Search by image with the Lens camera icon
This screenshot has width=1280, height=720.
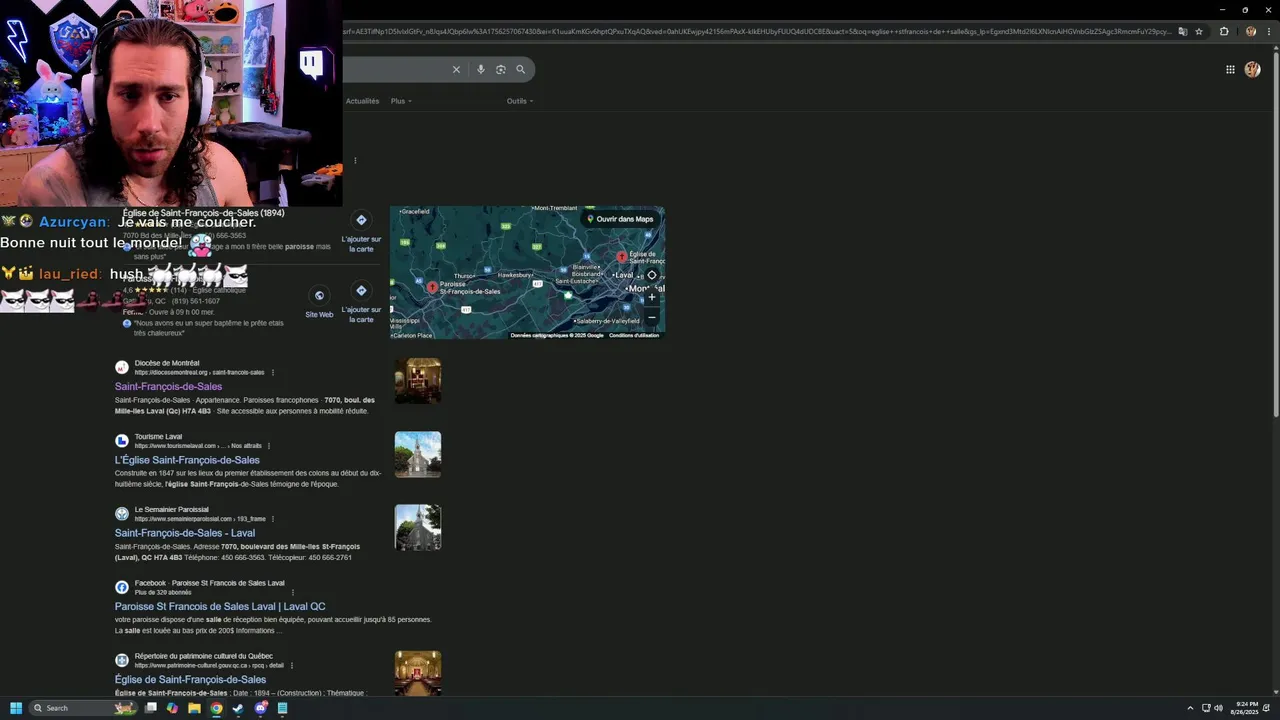(501, 69)
